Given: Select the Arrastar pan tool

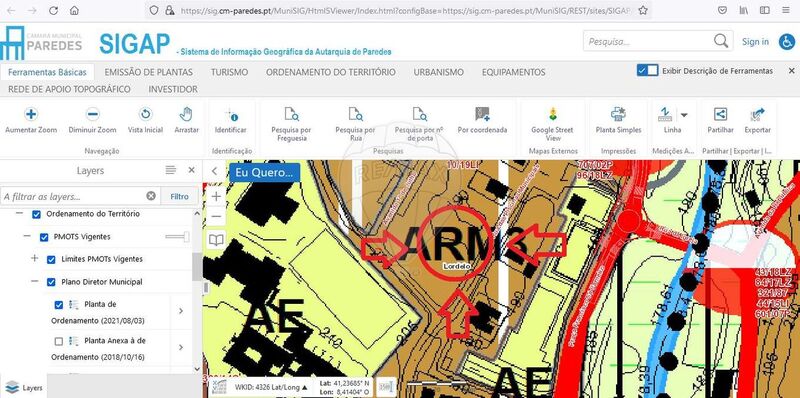Looking at the screenshot, I should (187, 120).
